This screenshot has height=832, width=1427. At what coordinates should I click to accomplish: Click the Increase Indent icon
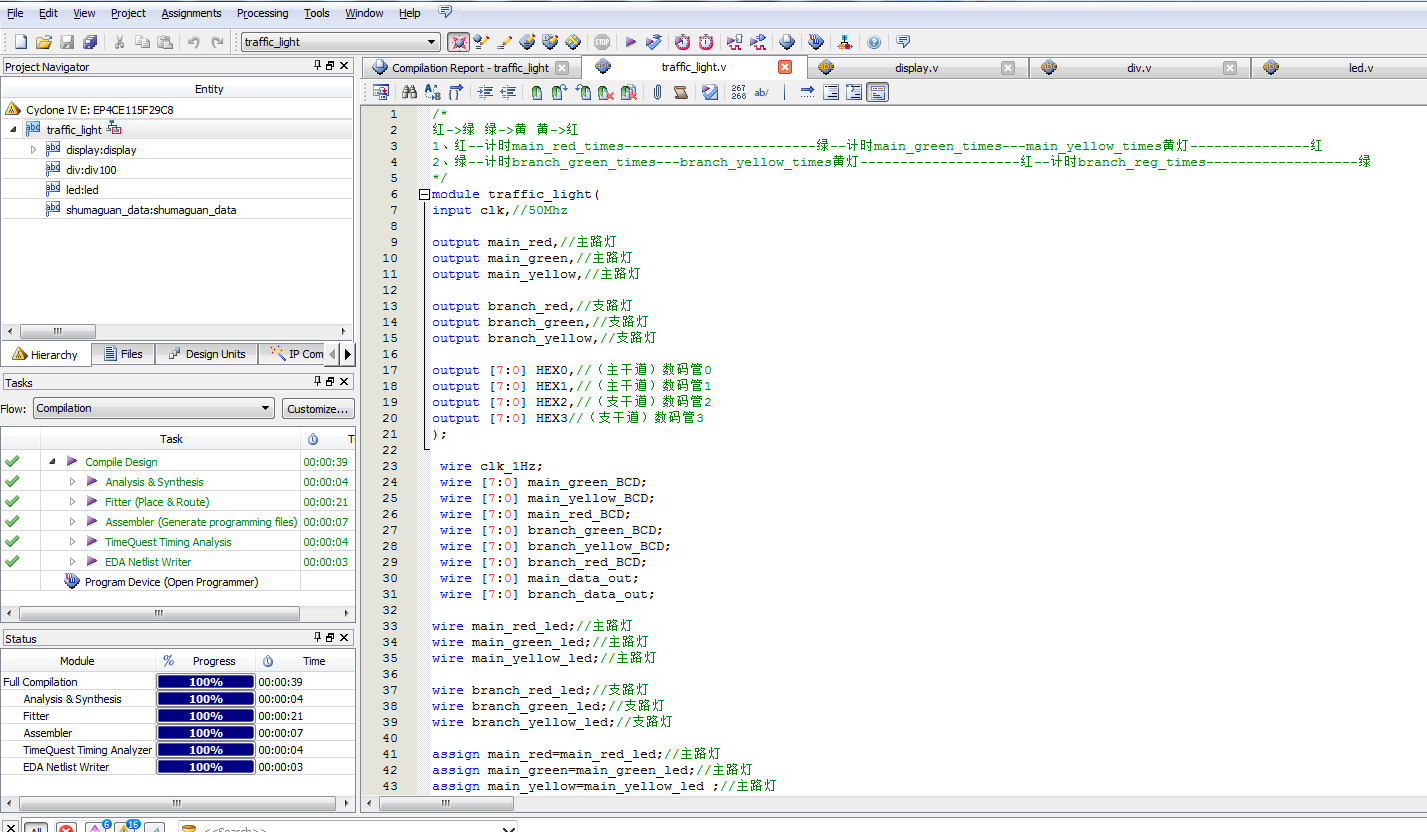point(485,92)
